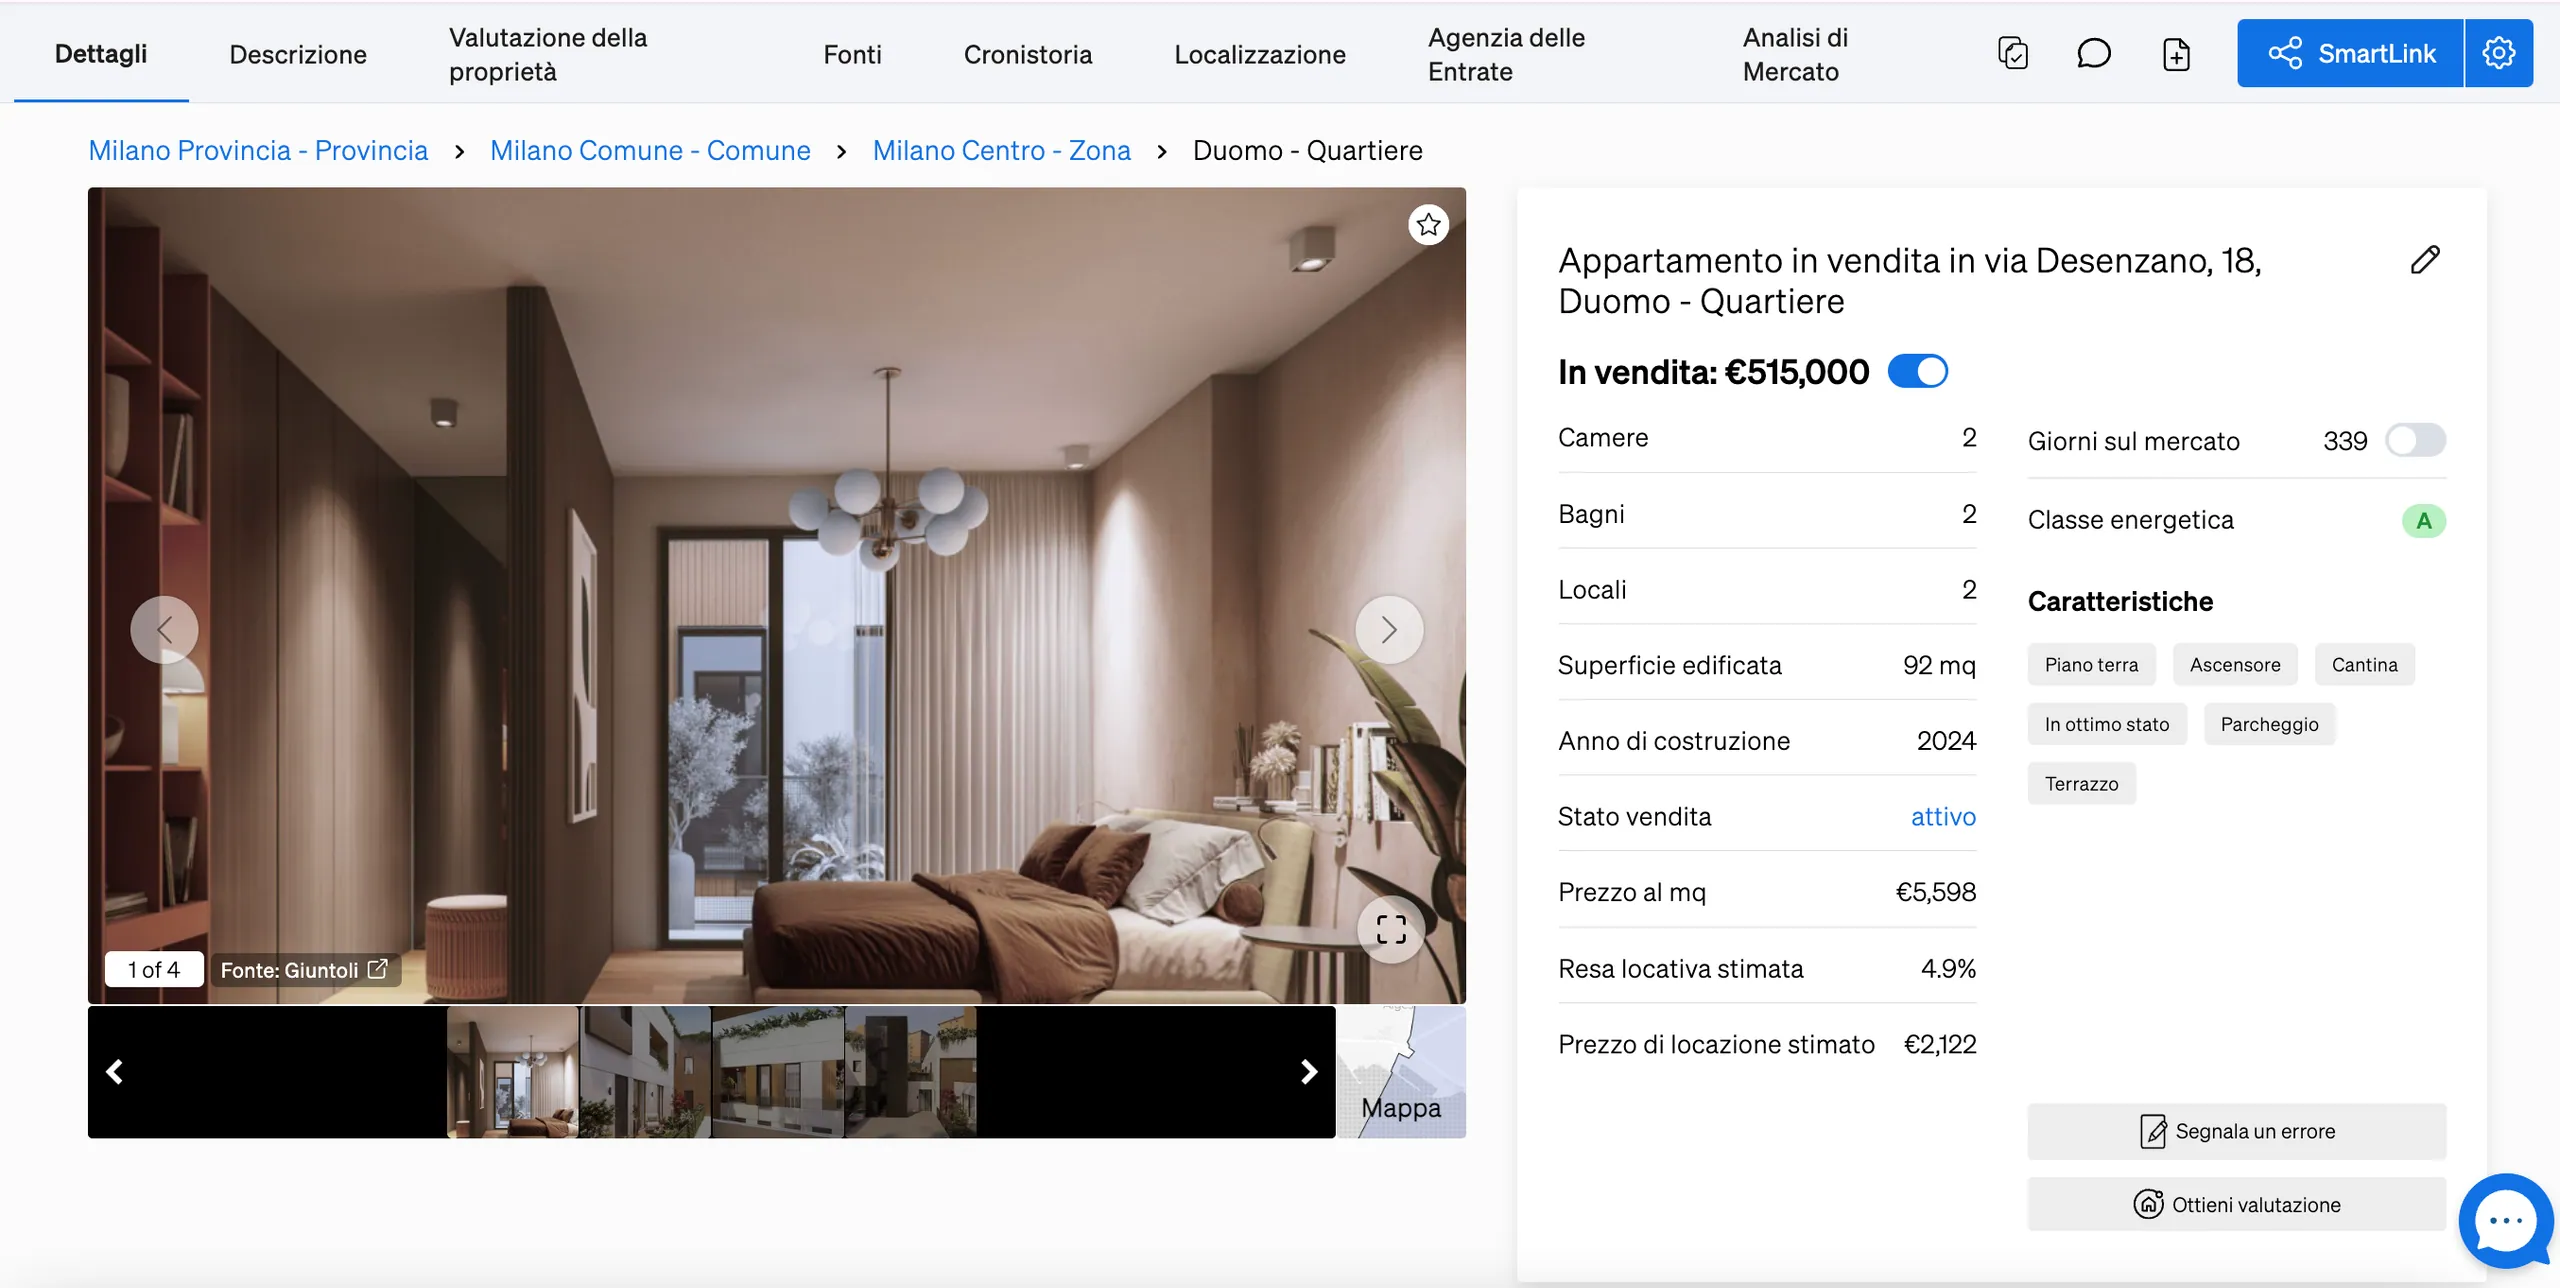
Task: Show next photo with right chevron
Action: 1388,630
